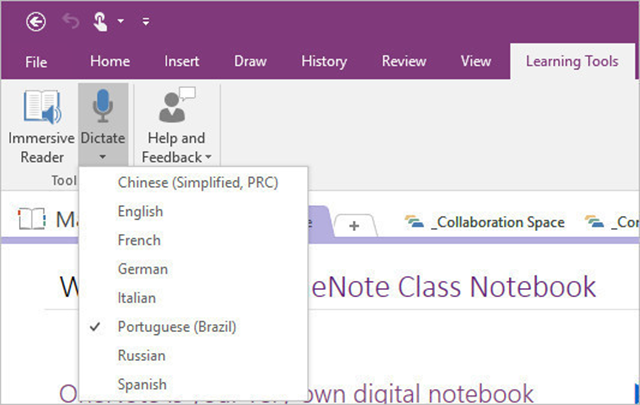Viewport: 640px width, 405px height.
Task: Switch to the View tab
Action: click(476, 61)
